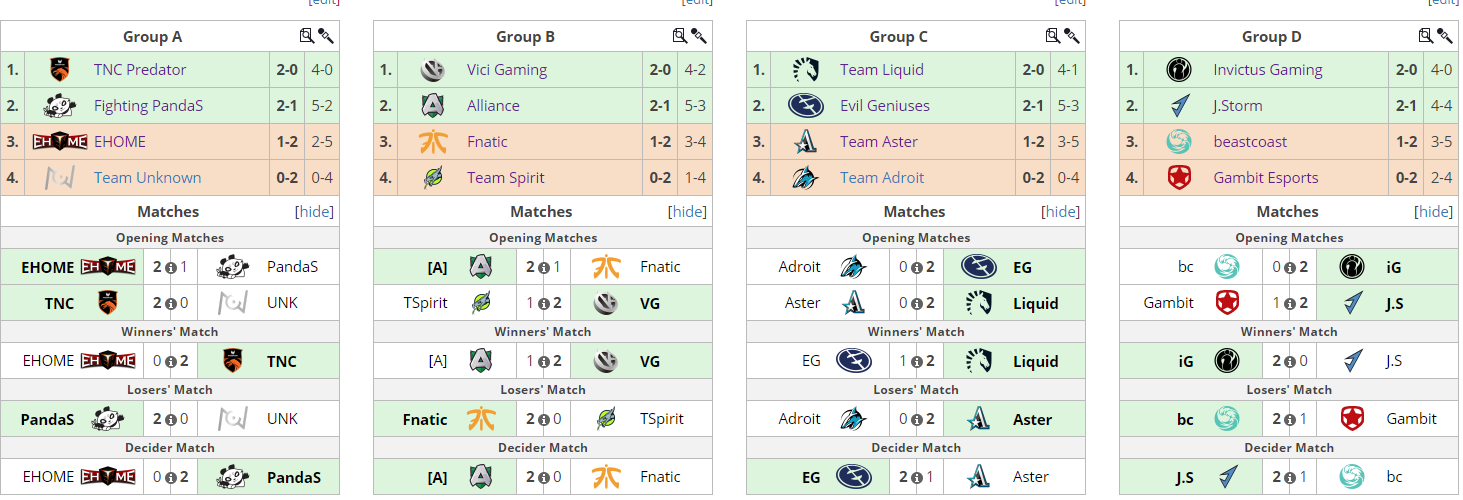This screenshot has width=1463, height=500.
Task: Open Evil Geniuses team page
Action: tap(885, 106)
